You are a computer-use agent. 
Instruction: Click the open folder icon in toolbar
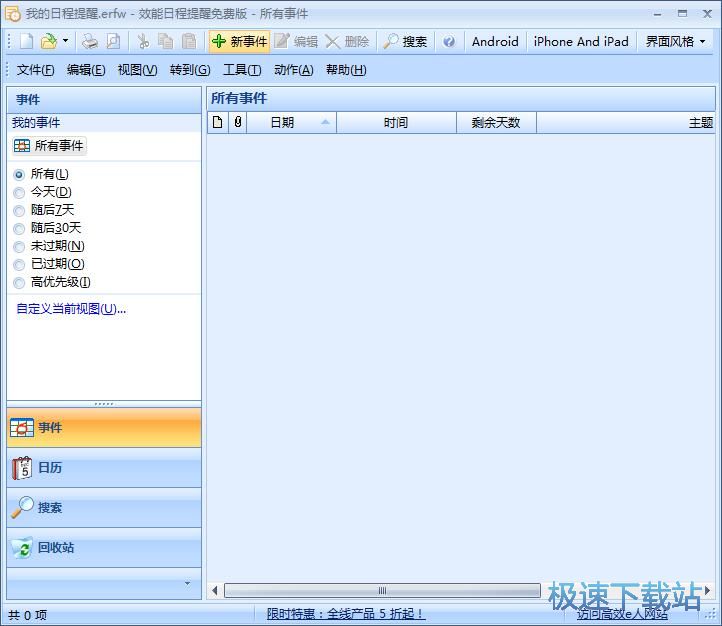click(x=48, y=41)
